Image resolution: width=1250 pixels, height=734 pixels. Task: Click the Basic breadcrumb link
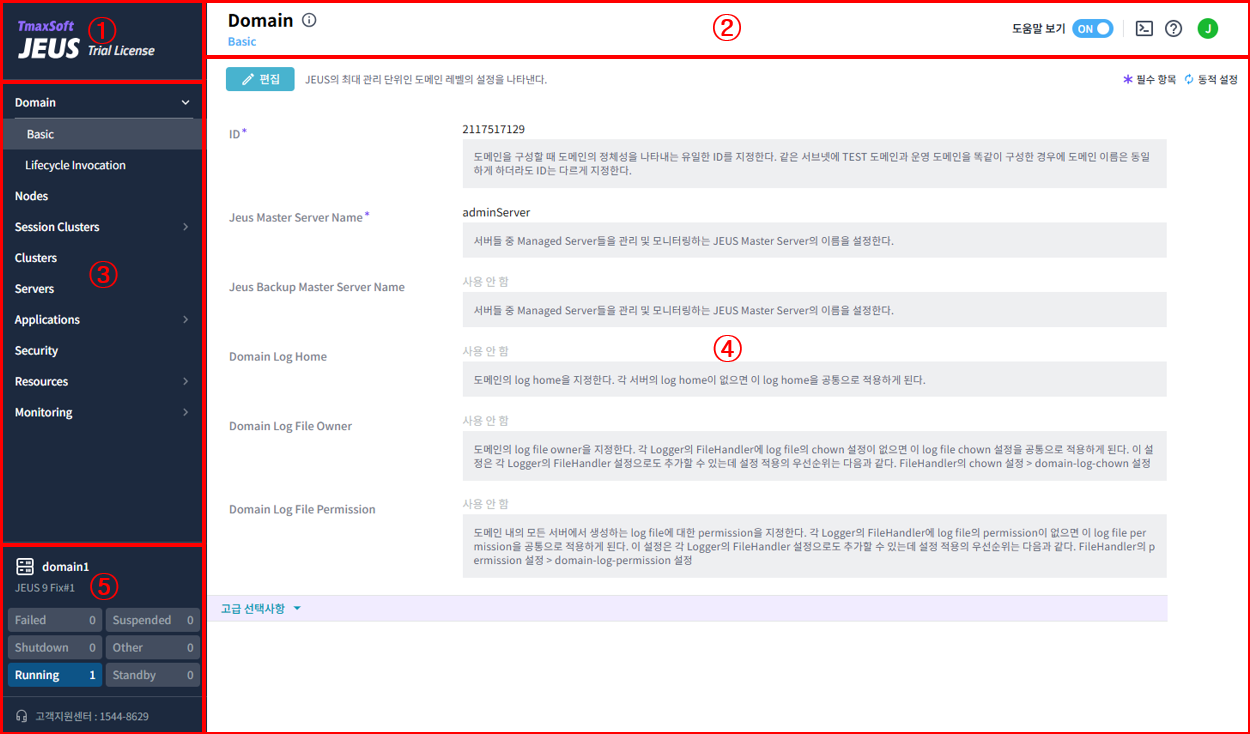(x=242, y=42)
